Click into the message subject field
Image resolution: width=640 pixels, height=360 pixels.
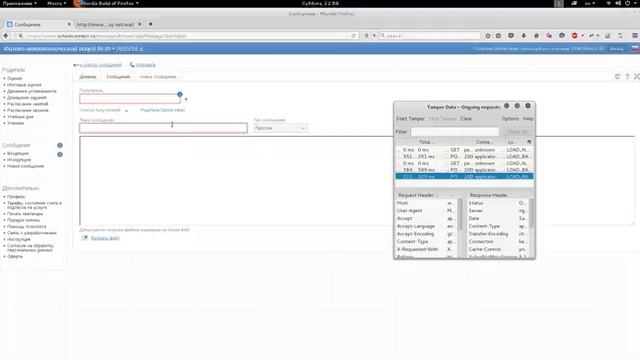(163, 128)
